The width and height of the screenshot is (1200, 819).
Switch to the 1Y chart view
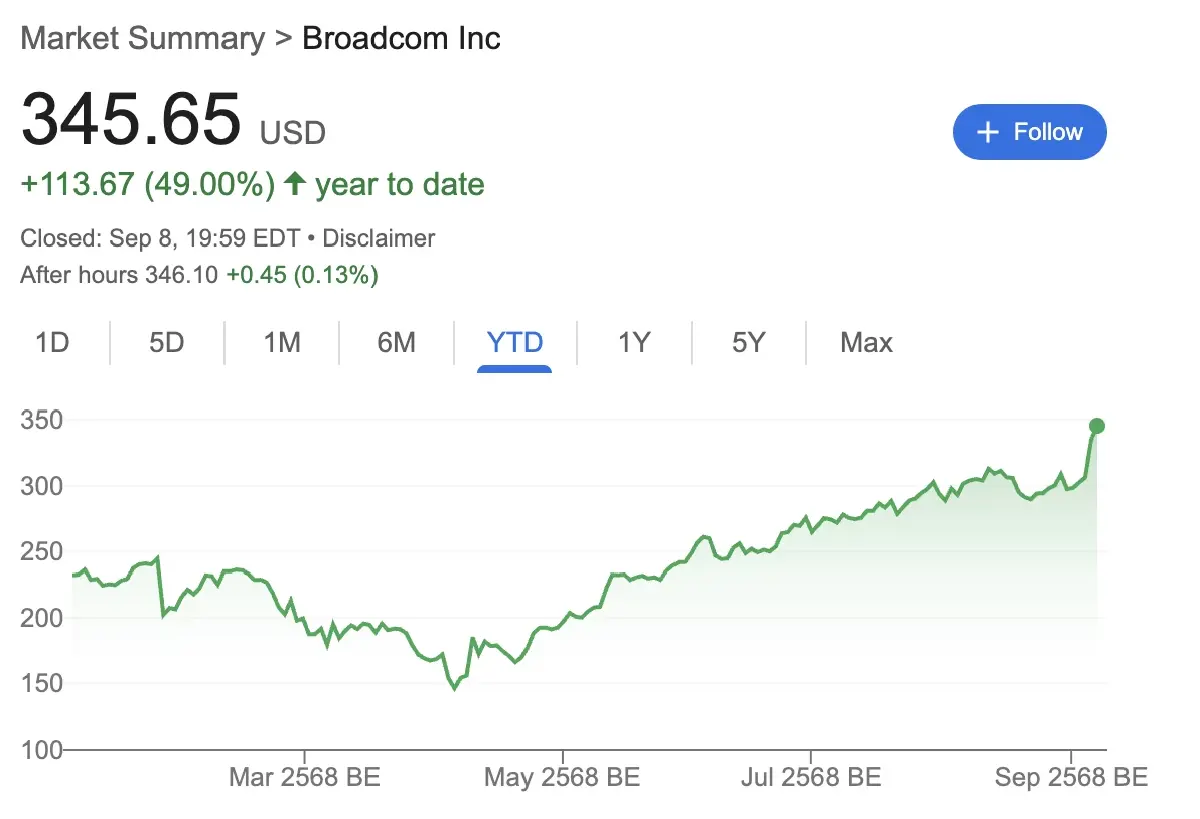point(633,343)
